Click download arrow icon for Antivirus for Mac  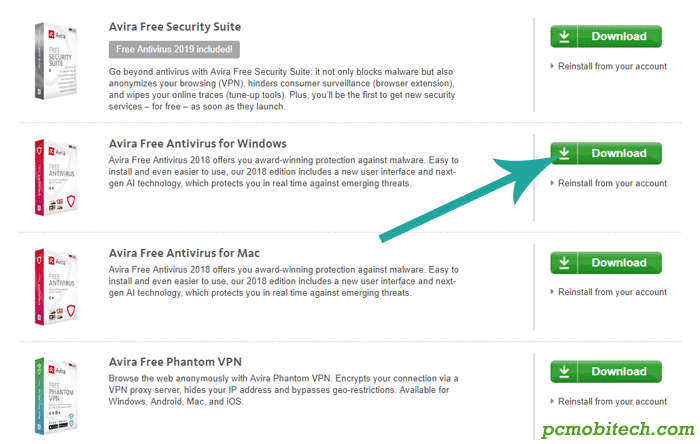[564, 262]
